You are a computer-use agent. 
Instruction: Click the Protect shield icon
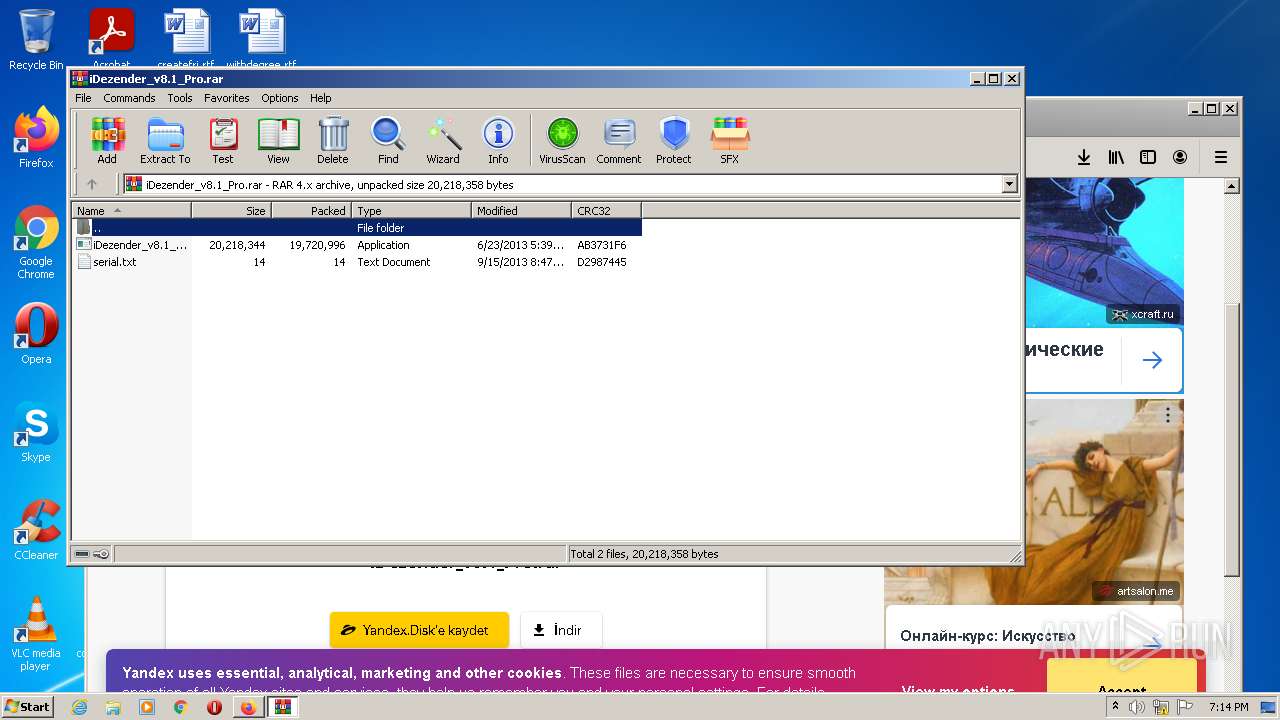(x=674, y=140)
